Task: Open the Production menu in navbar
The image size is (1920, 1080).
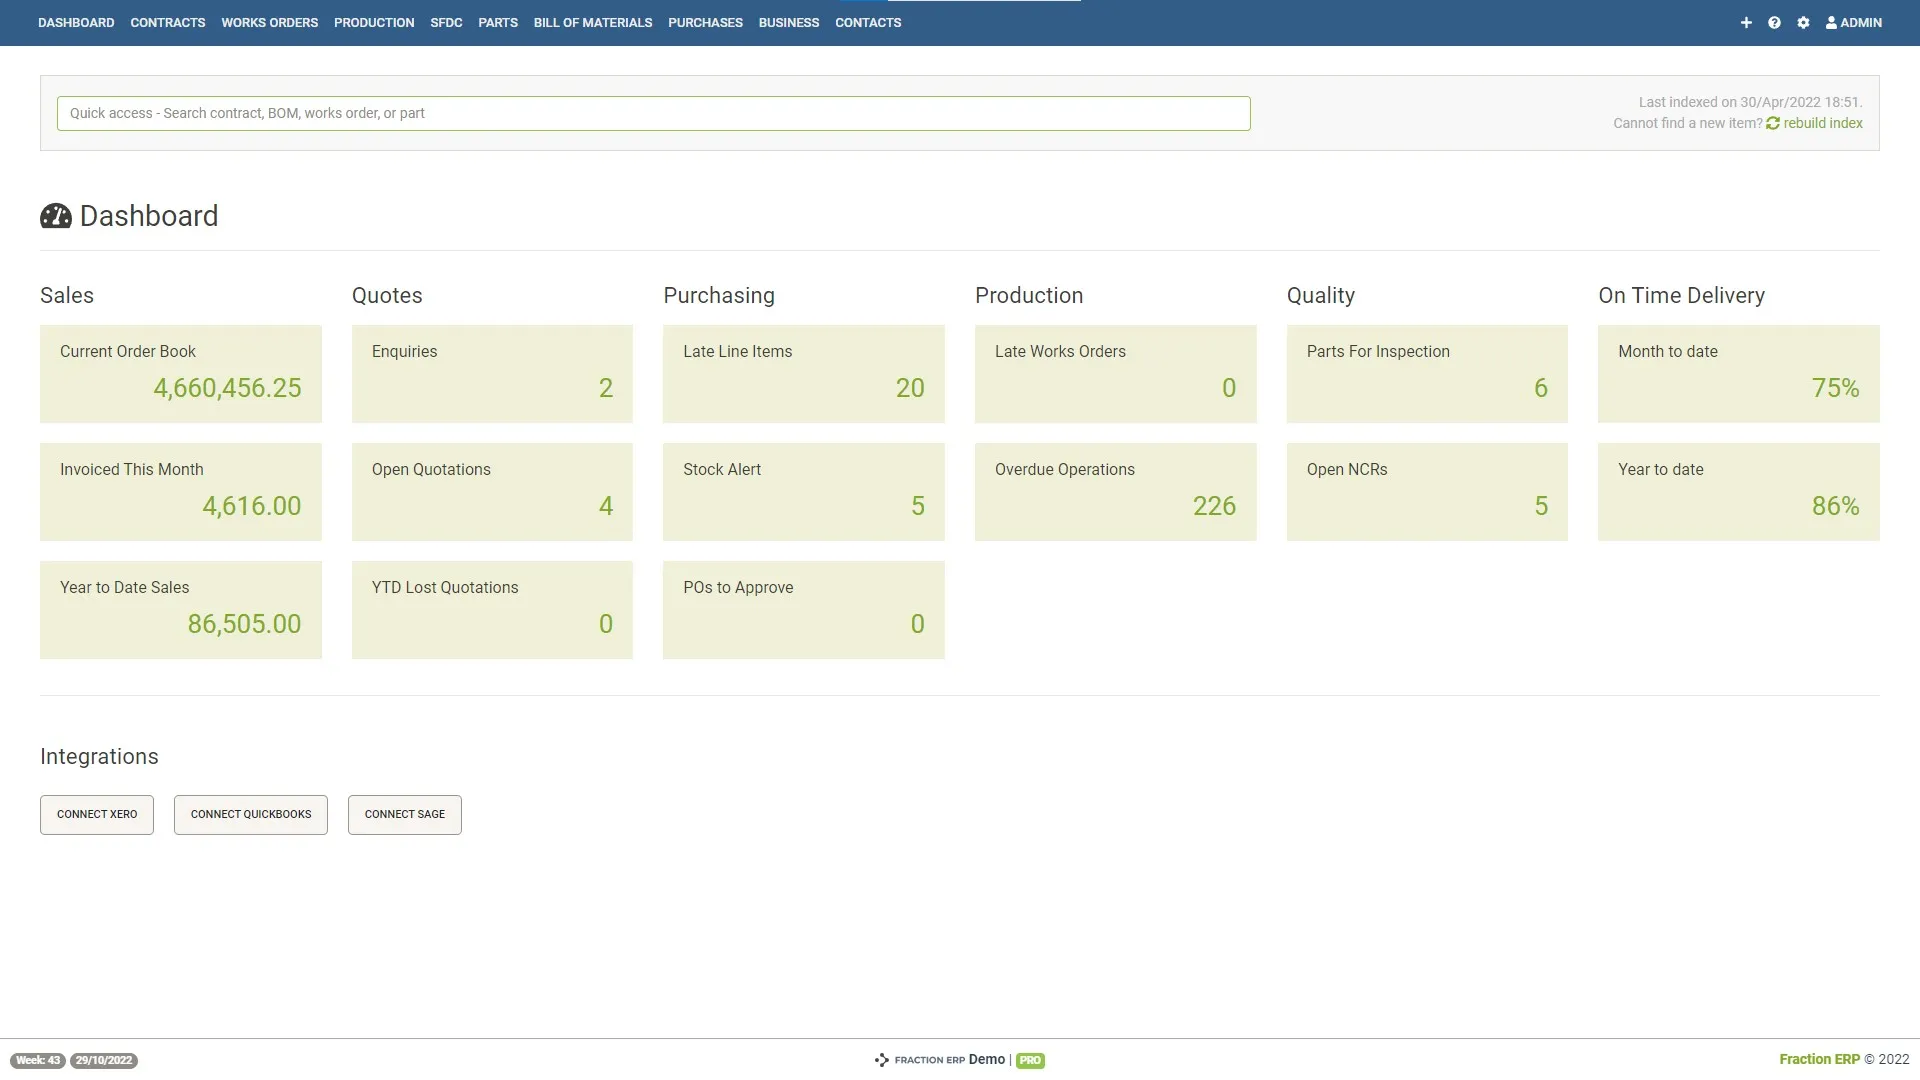Action: 374,22
